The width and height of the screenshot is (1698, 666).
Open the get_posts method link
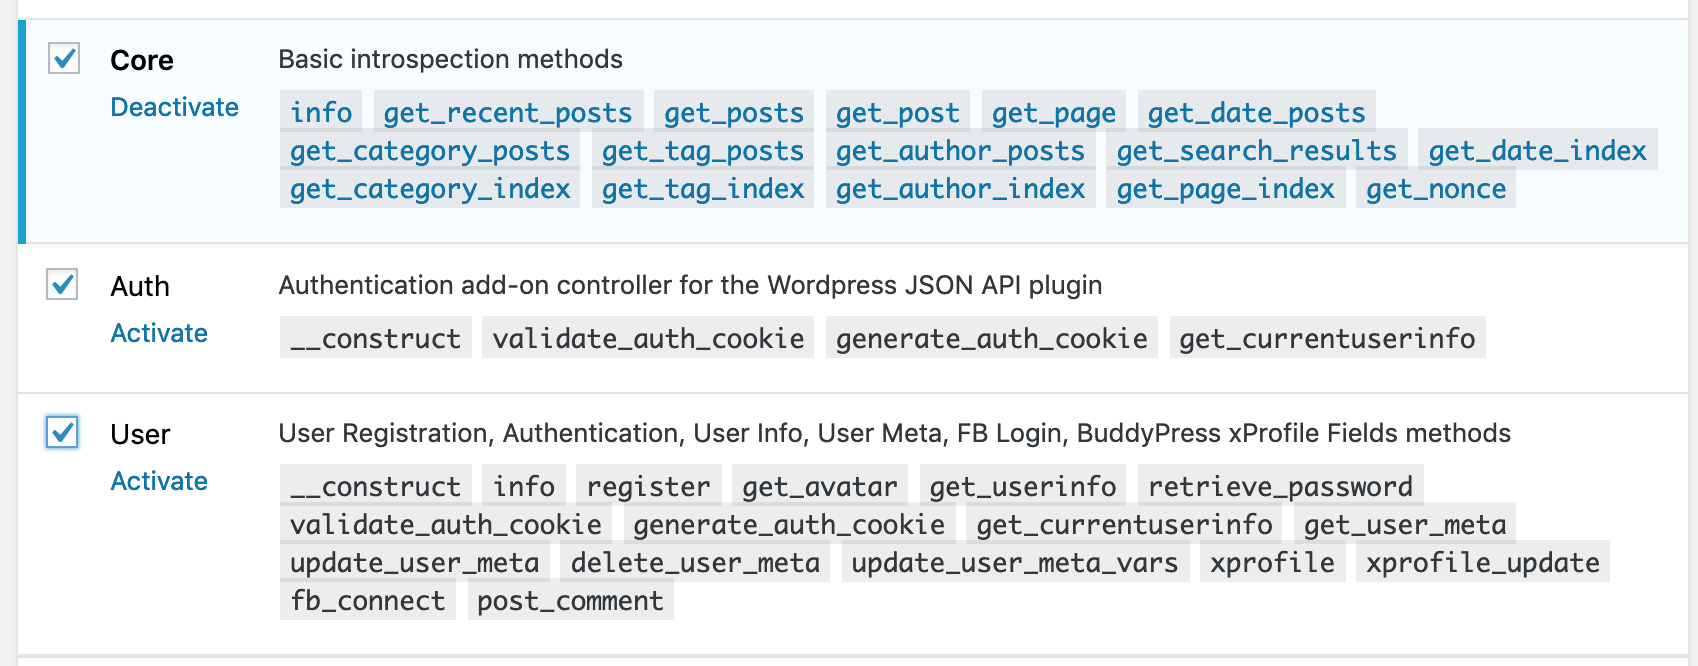tap(734, 112)
